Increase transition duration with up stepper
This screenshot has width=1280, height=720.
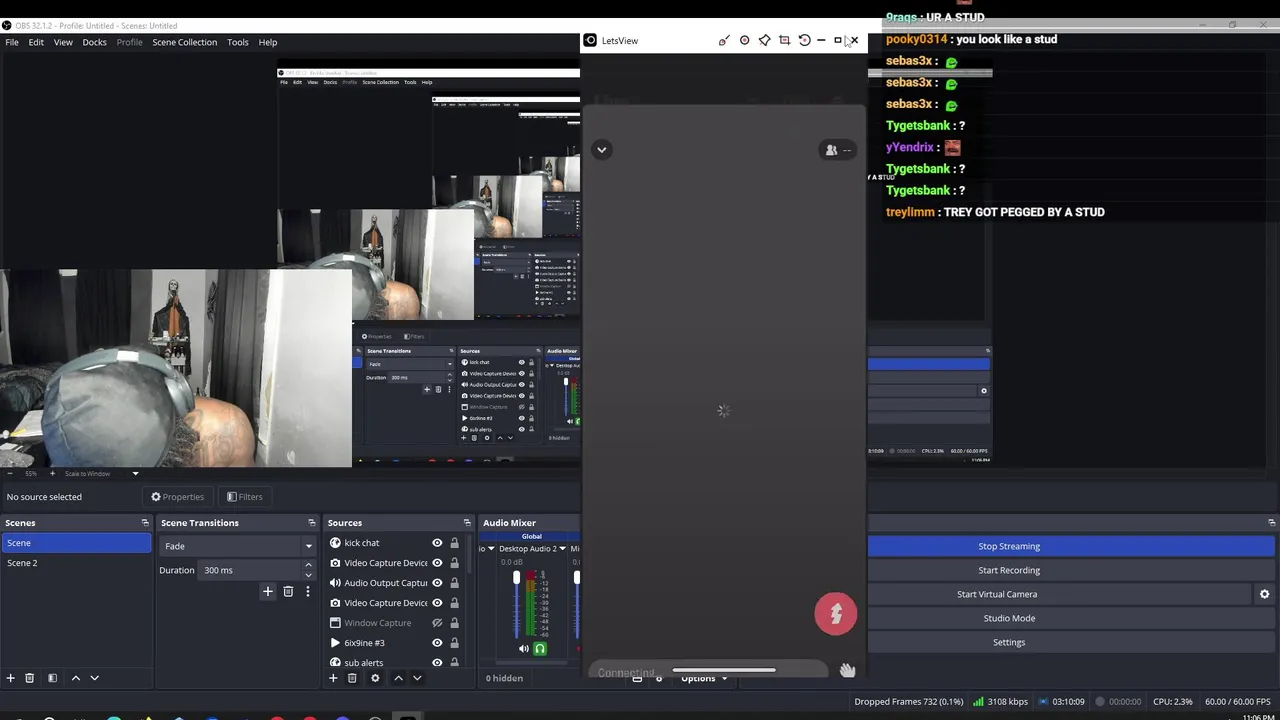point(308,565)
